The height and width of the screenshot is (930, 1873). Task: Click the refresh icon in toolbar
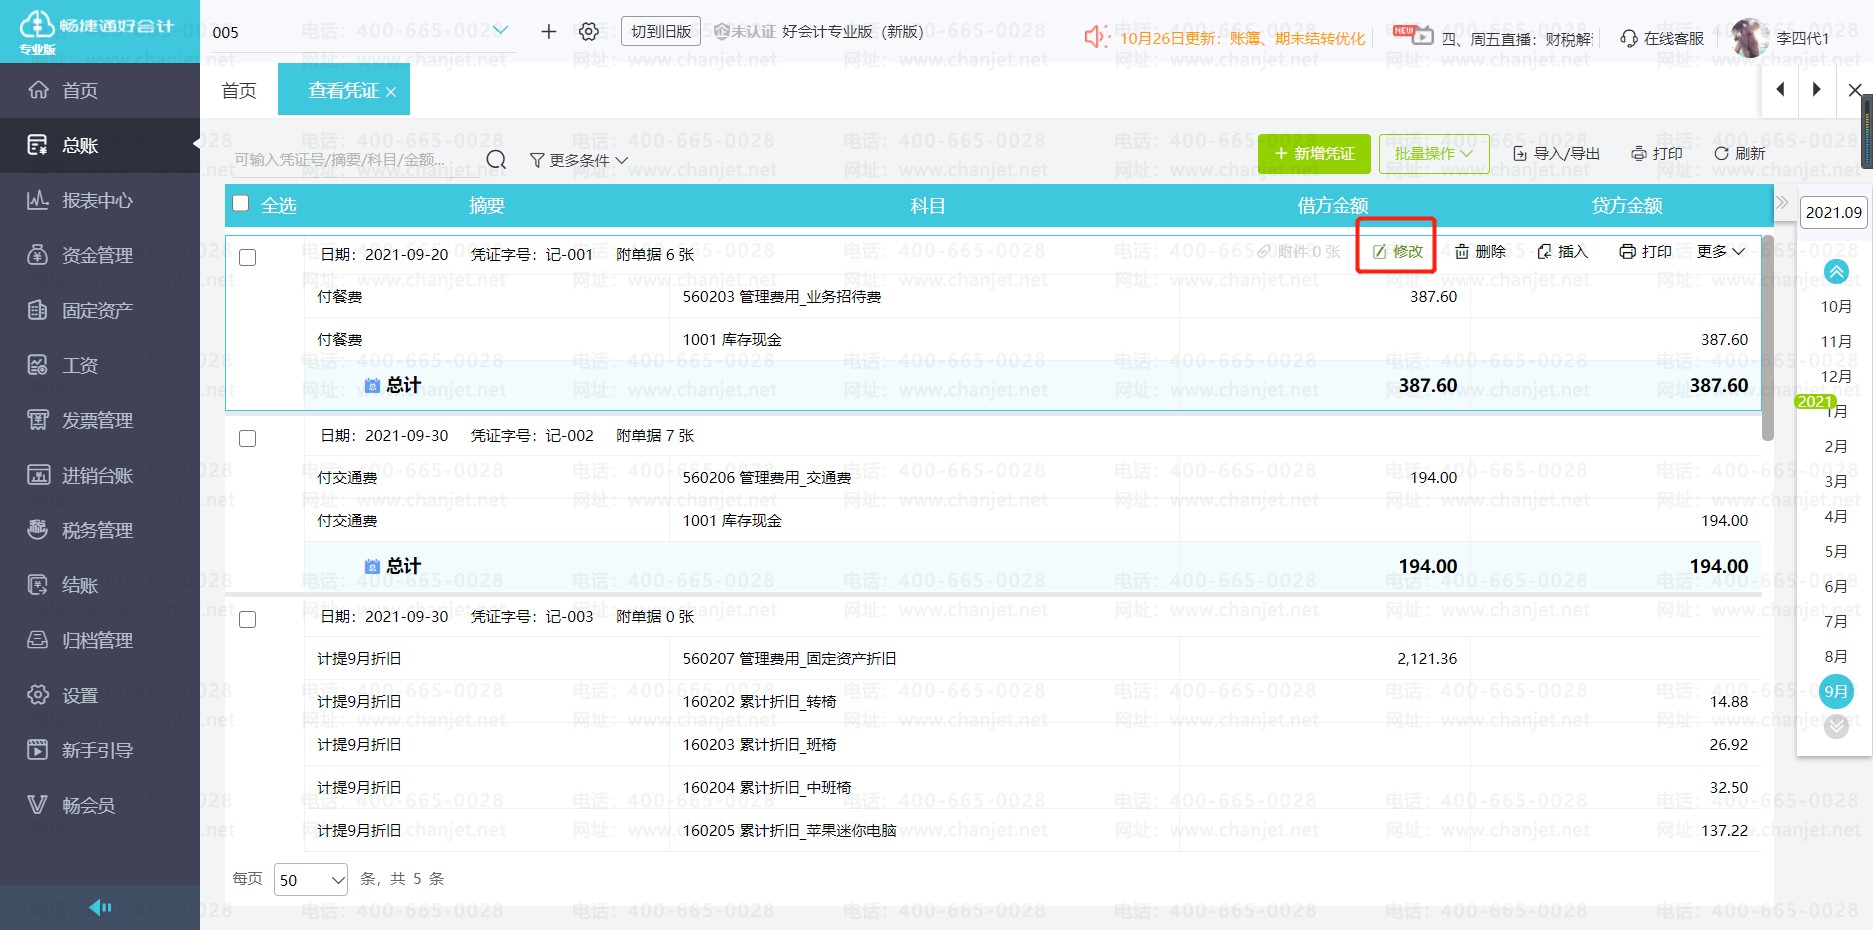(1721, 154)
